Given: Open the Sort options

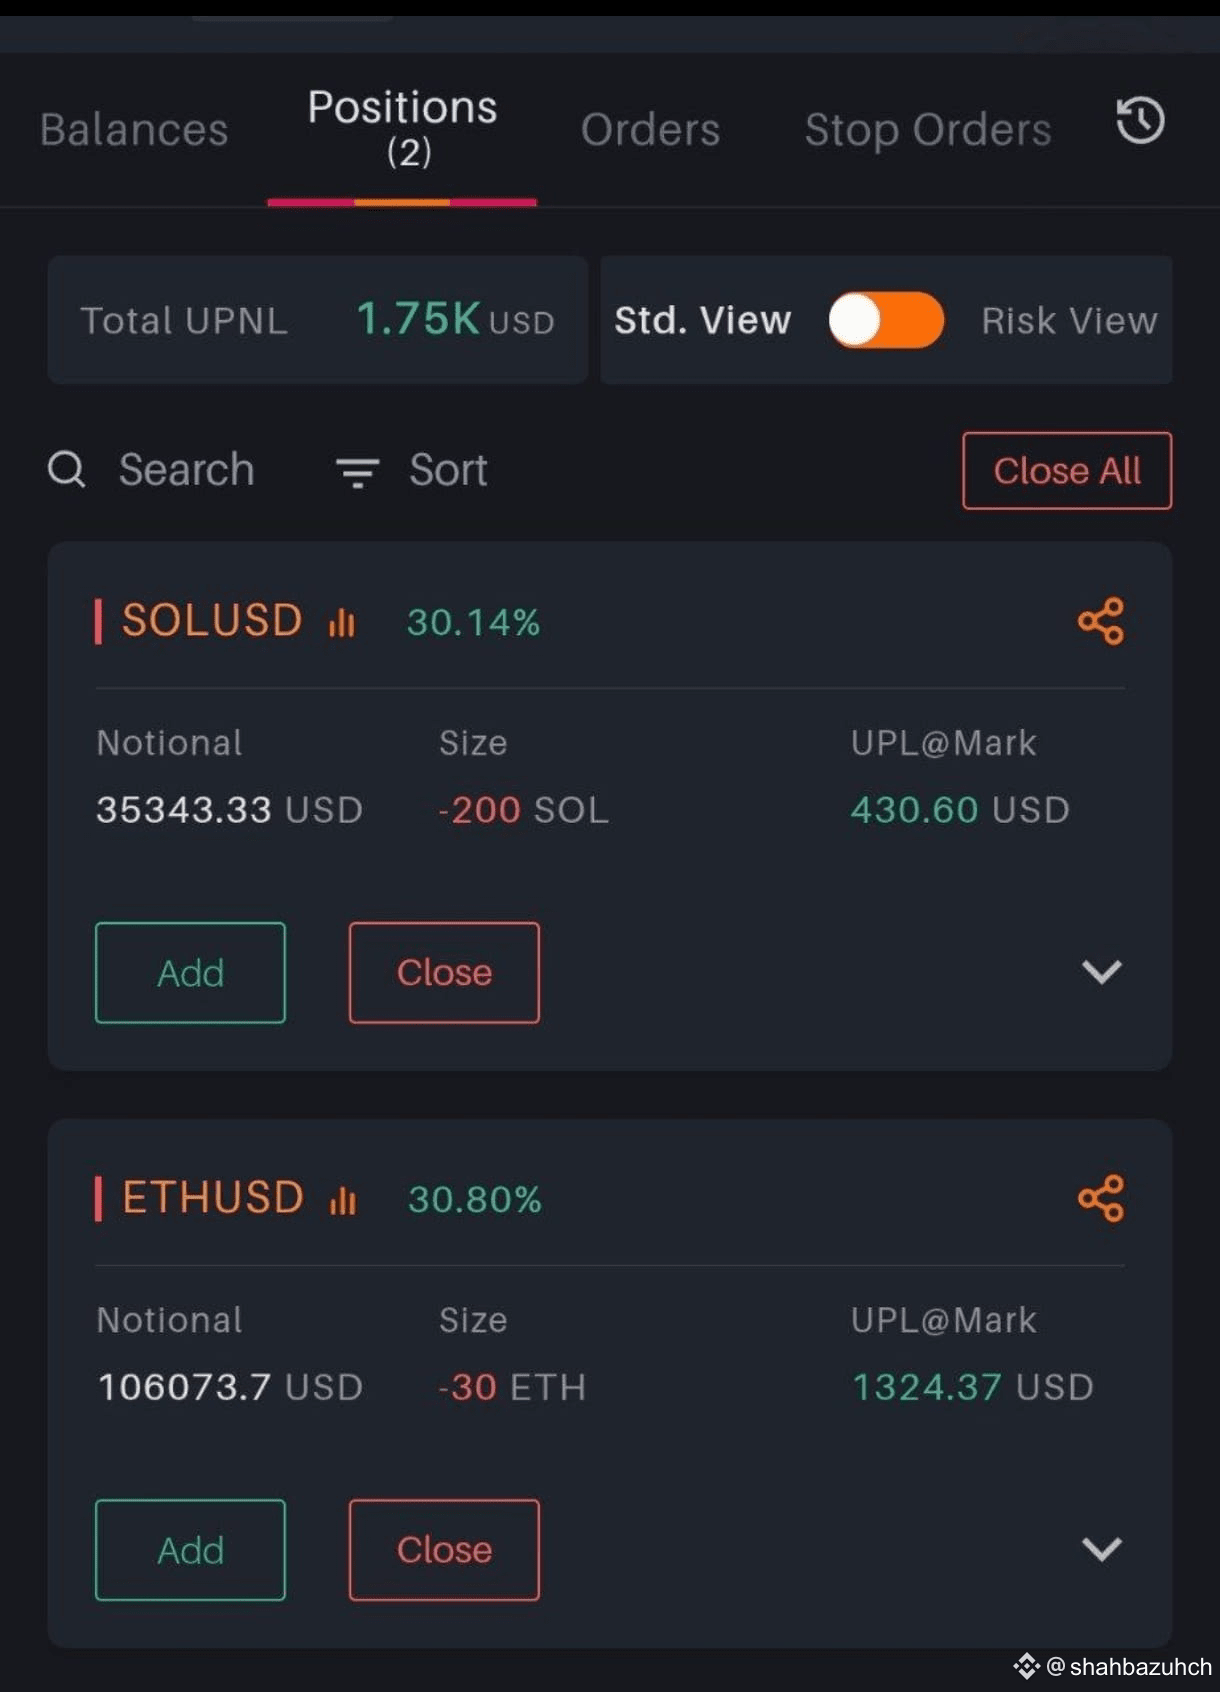Looking at the screenshot, I should pyautogui.click(x=412, y=470).
